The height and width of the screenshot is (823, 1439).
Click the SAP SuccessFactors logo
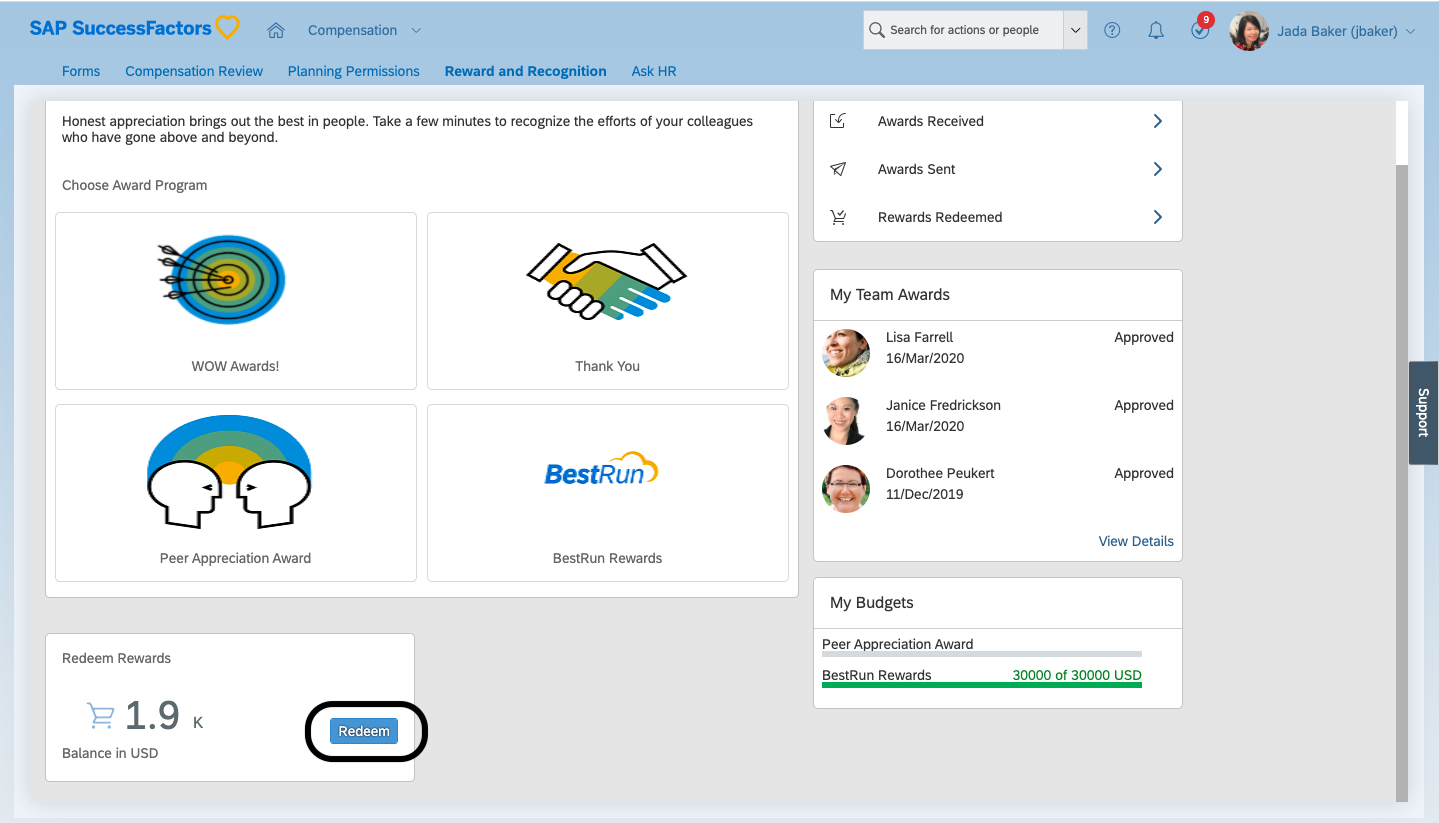click(135, 29)
